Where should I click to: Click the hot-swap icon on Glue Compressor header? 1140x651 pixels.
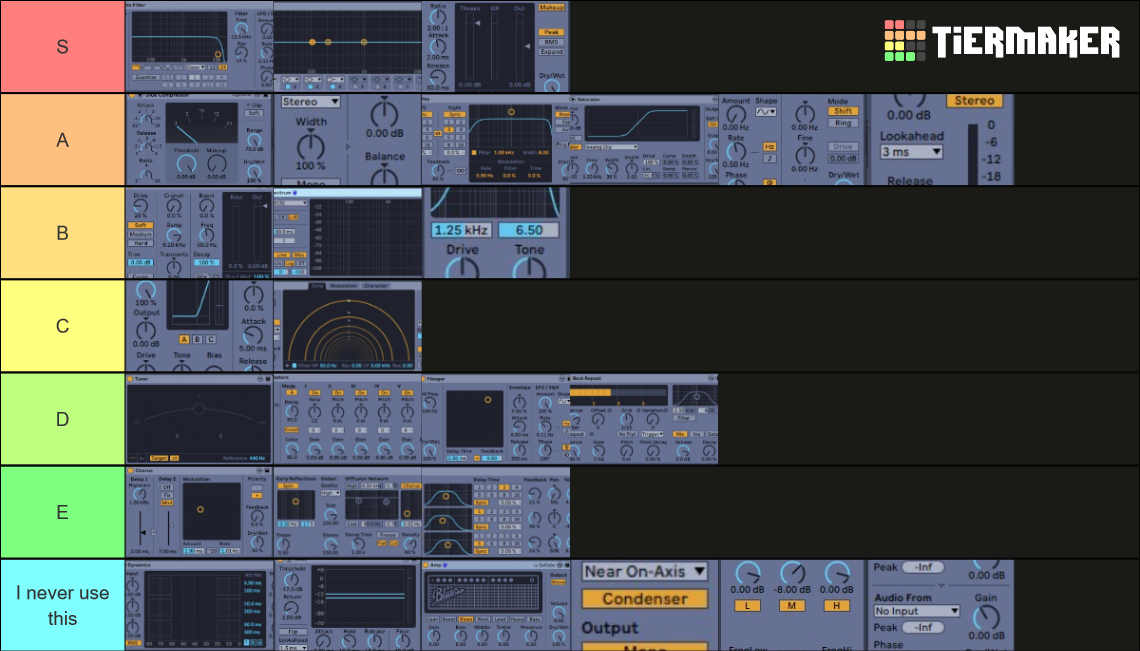[x=259, y=97]
